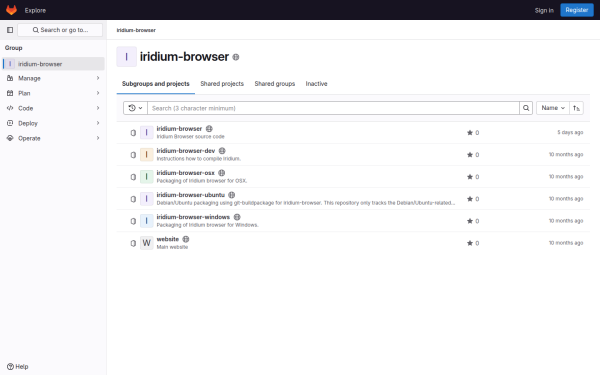Click star icon in iridium-browser row
This screenshot has height=375, width=600.
(470, 133)
